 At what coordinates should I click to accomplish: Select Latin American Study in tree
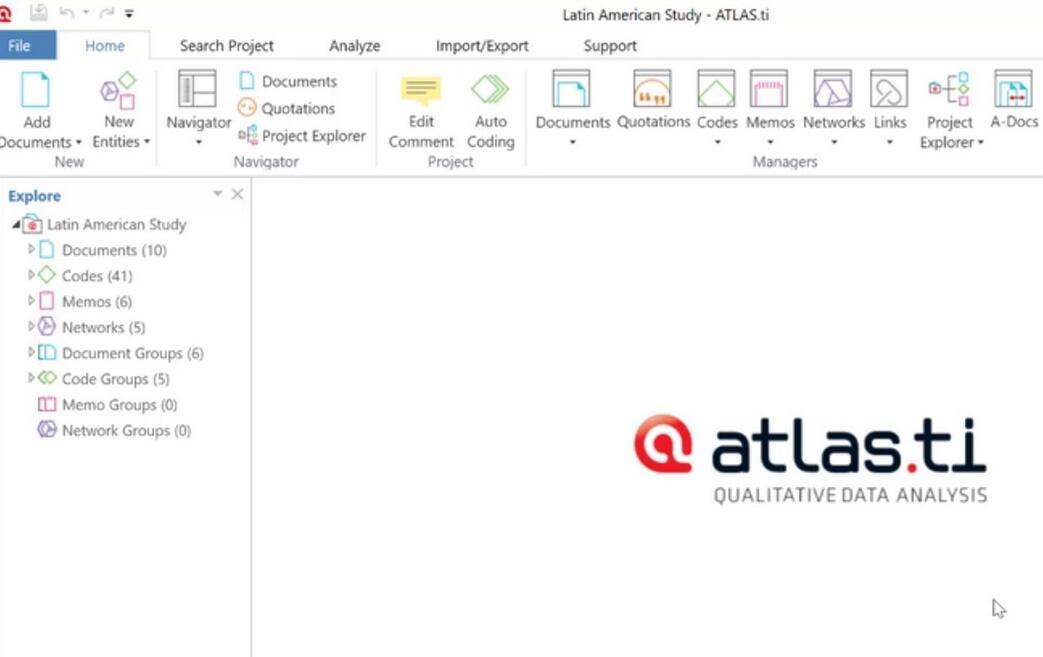116,225
